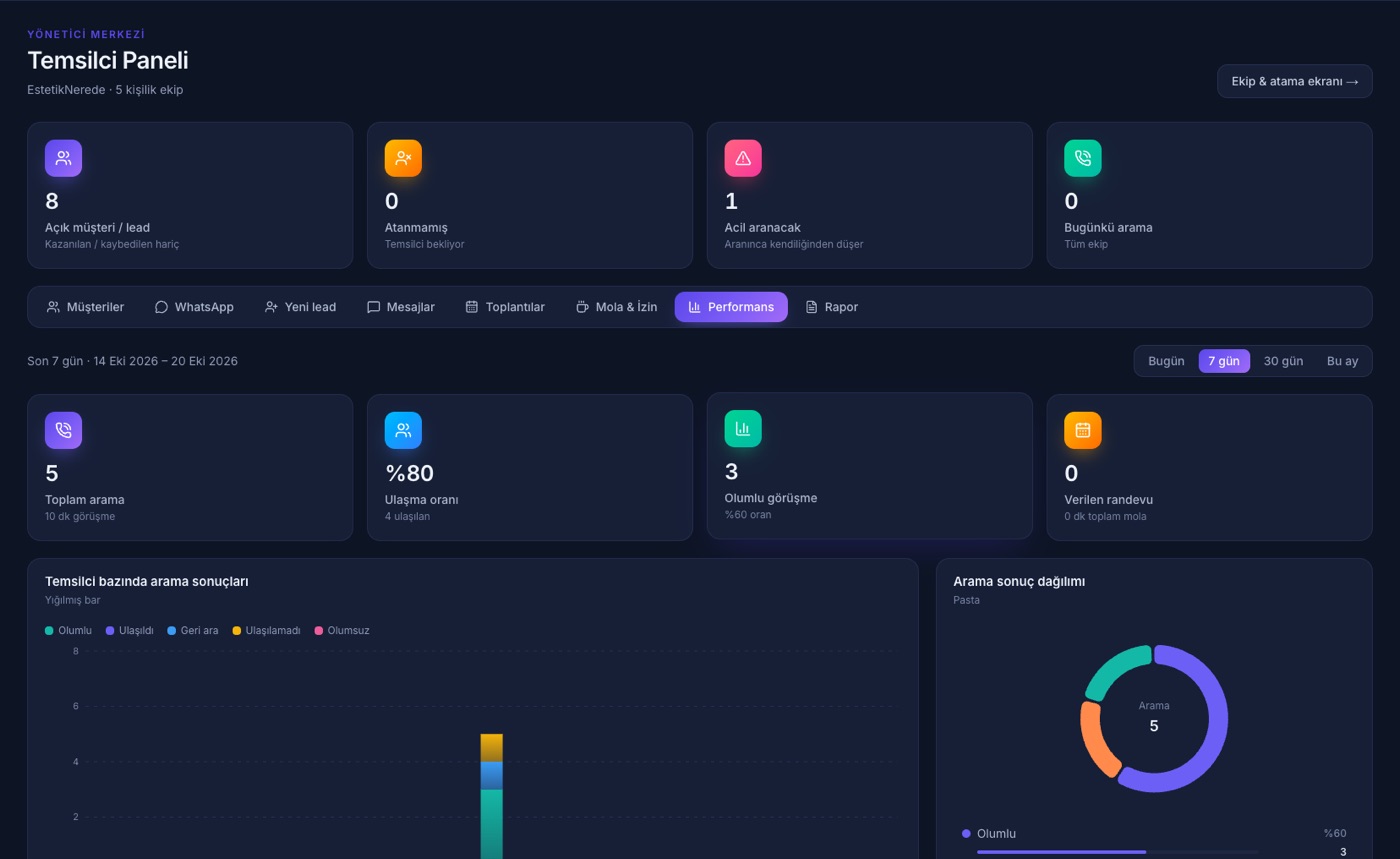
Task: Toggle the Olumsuz legend entry
Action: pyautogui.click(x=342, y=631)
